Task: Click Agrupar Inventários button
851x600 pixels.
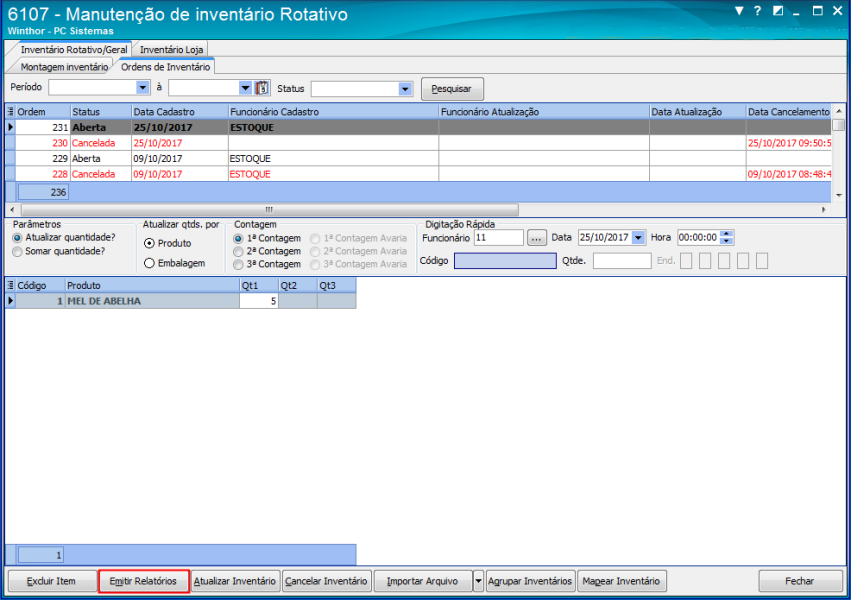Action: click(530, 581)
